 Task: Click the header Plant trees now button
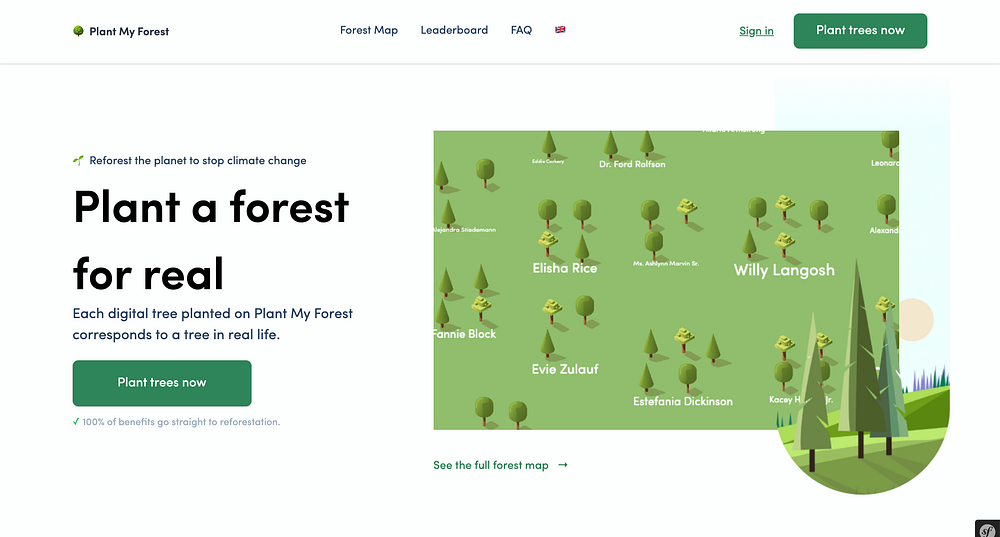point(860,31)
